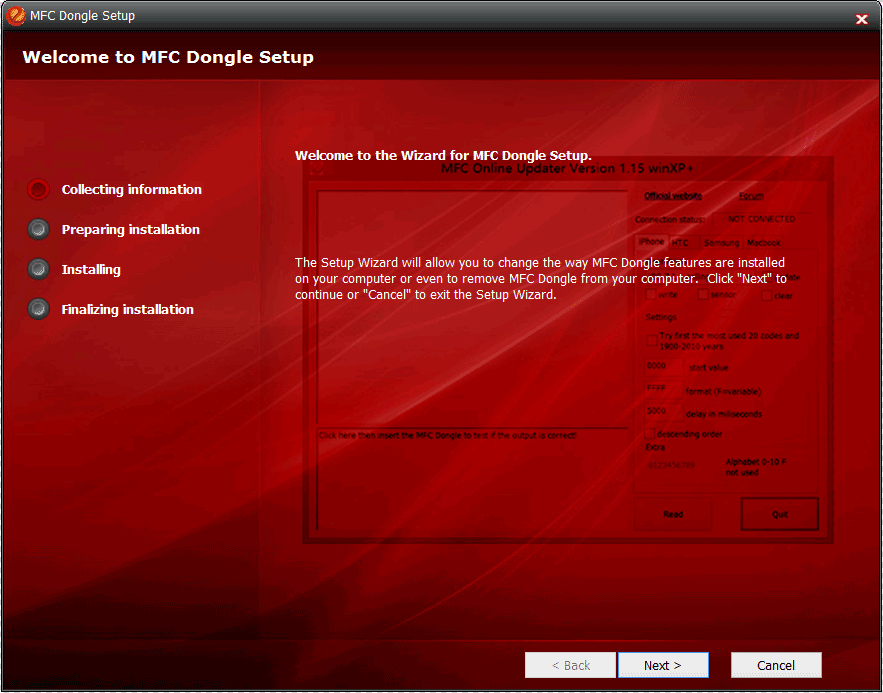The image size is (883, 693).
Task: Close the MFC Dongle Setup window
Action: [x=861, y=19]
